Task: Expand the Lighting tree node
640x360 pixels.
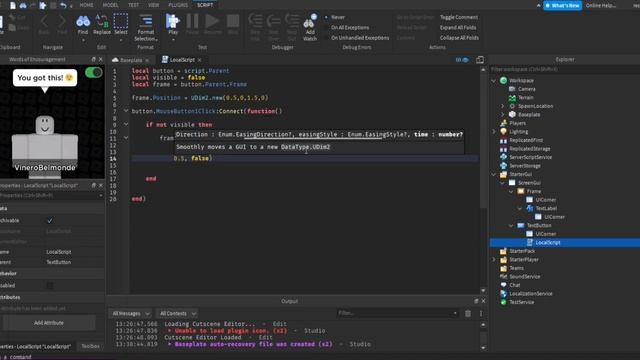Action: pyautogui.click(x=493, y=131)
